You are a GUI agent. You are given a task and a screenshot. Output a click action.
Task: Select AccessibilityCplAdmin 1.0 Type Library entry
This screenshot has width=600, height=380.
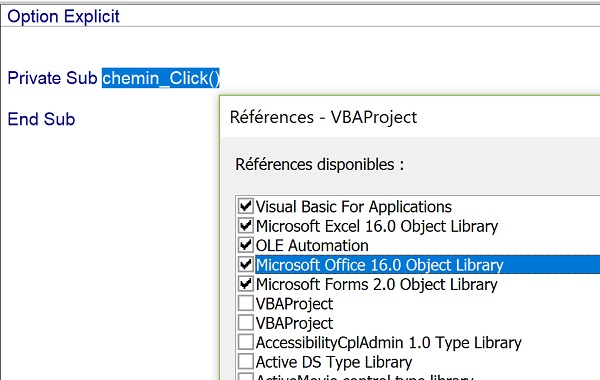click(x=388, y=342)
